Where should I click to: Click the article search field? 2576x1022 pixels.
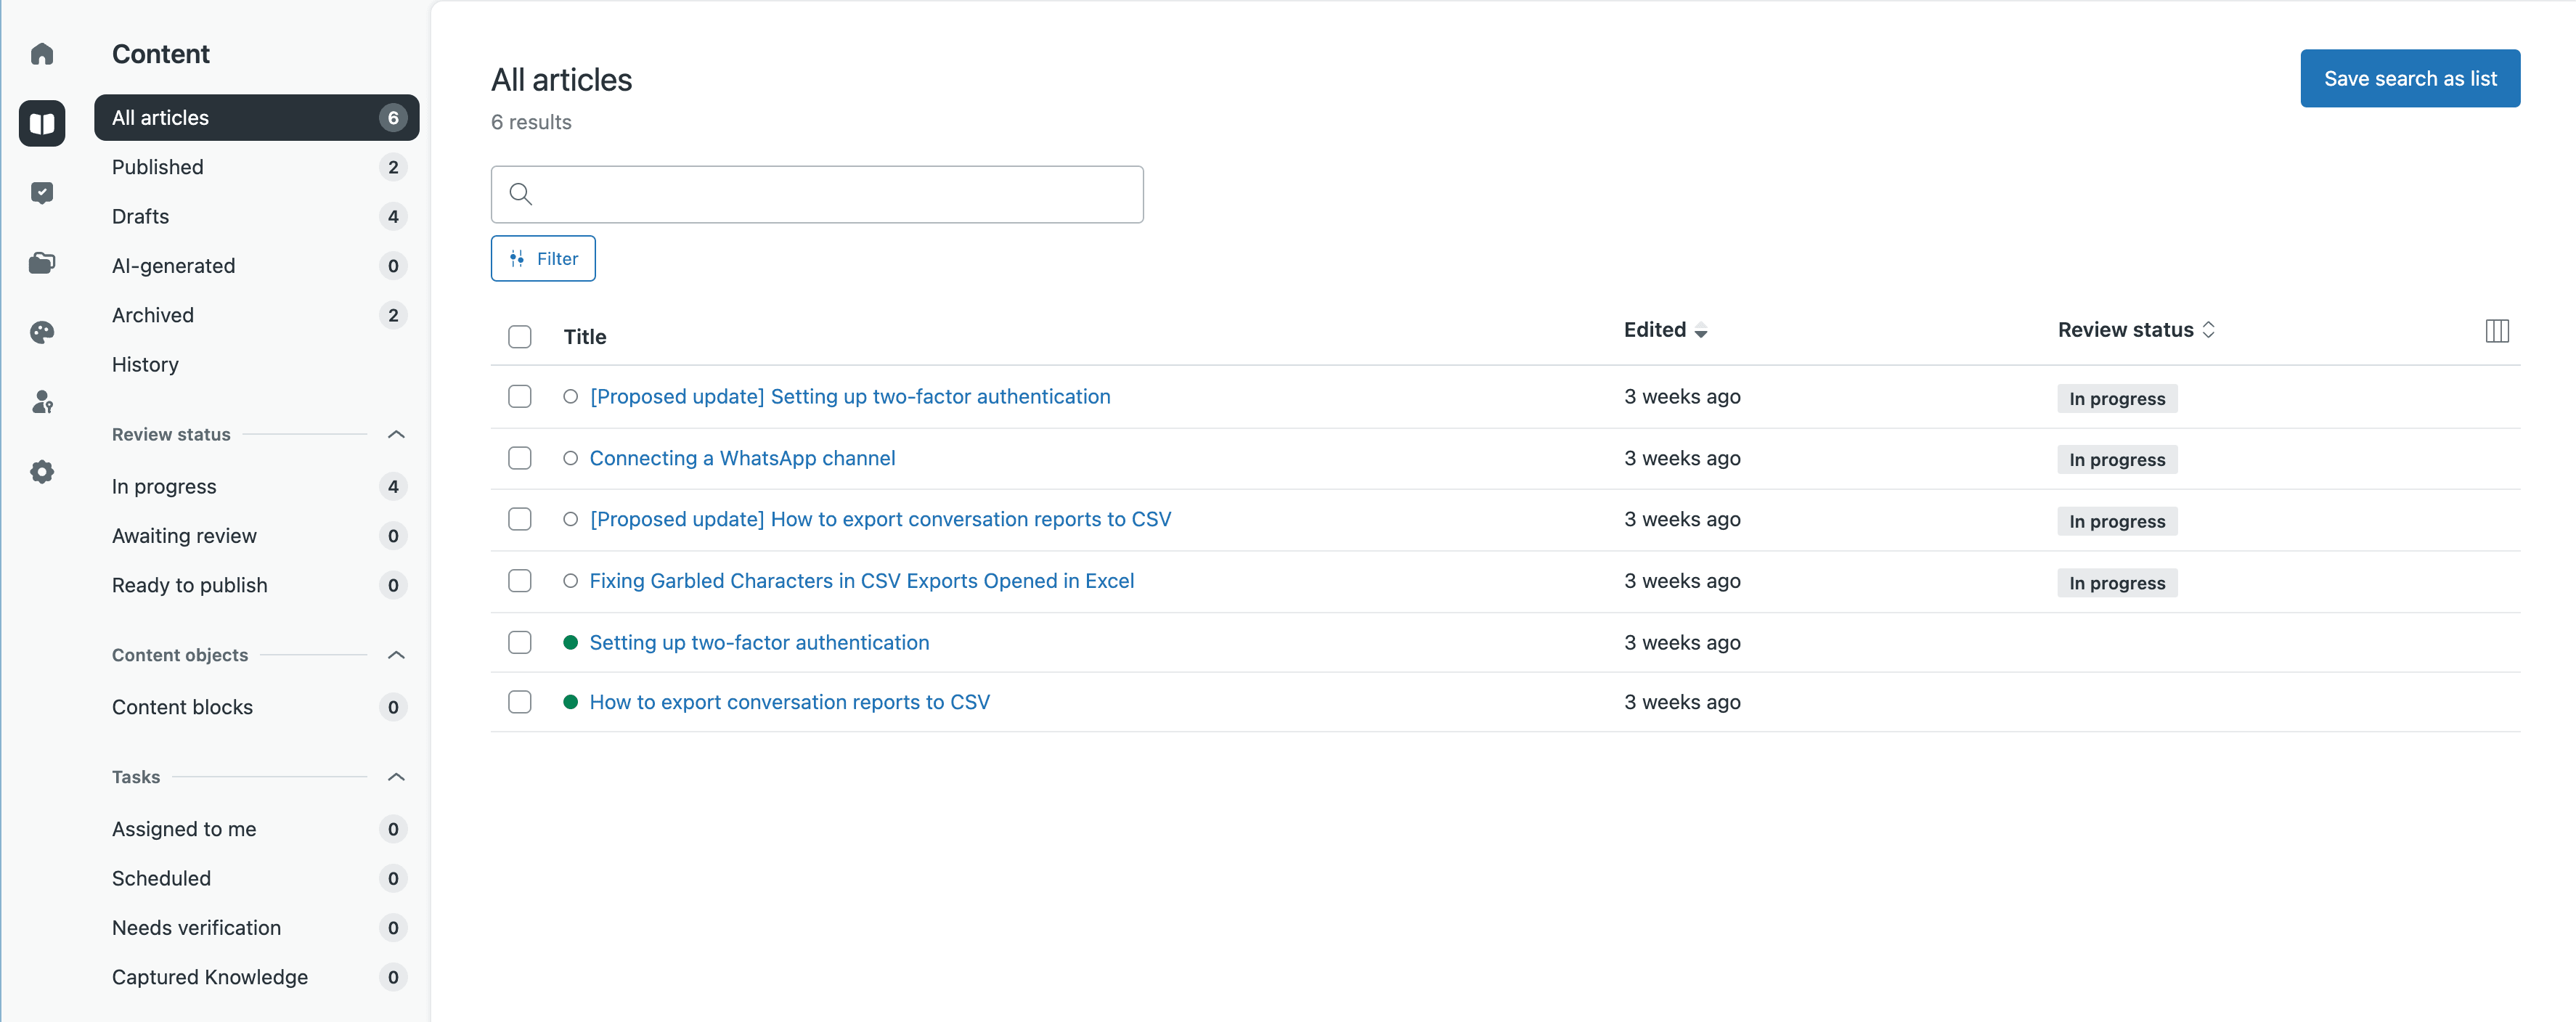click(816, 194)
